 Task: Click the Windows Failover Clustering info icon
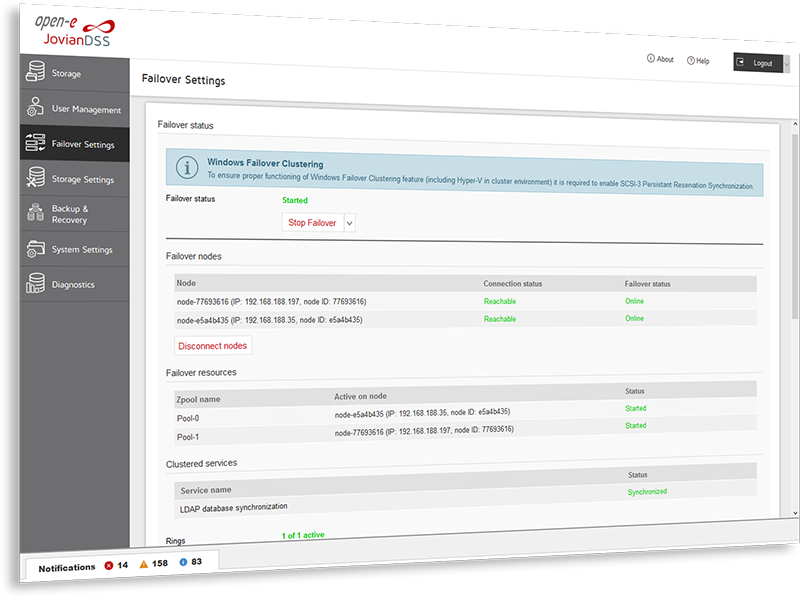186,166
